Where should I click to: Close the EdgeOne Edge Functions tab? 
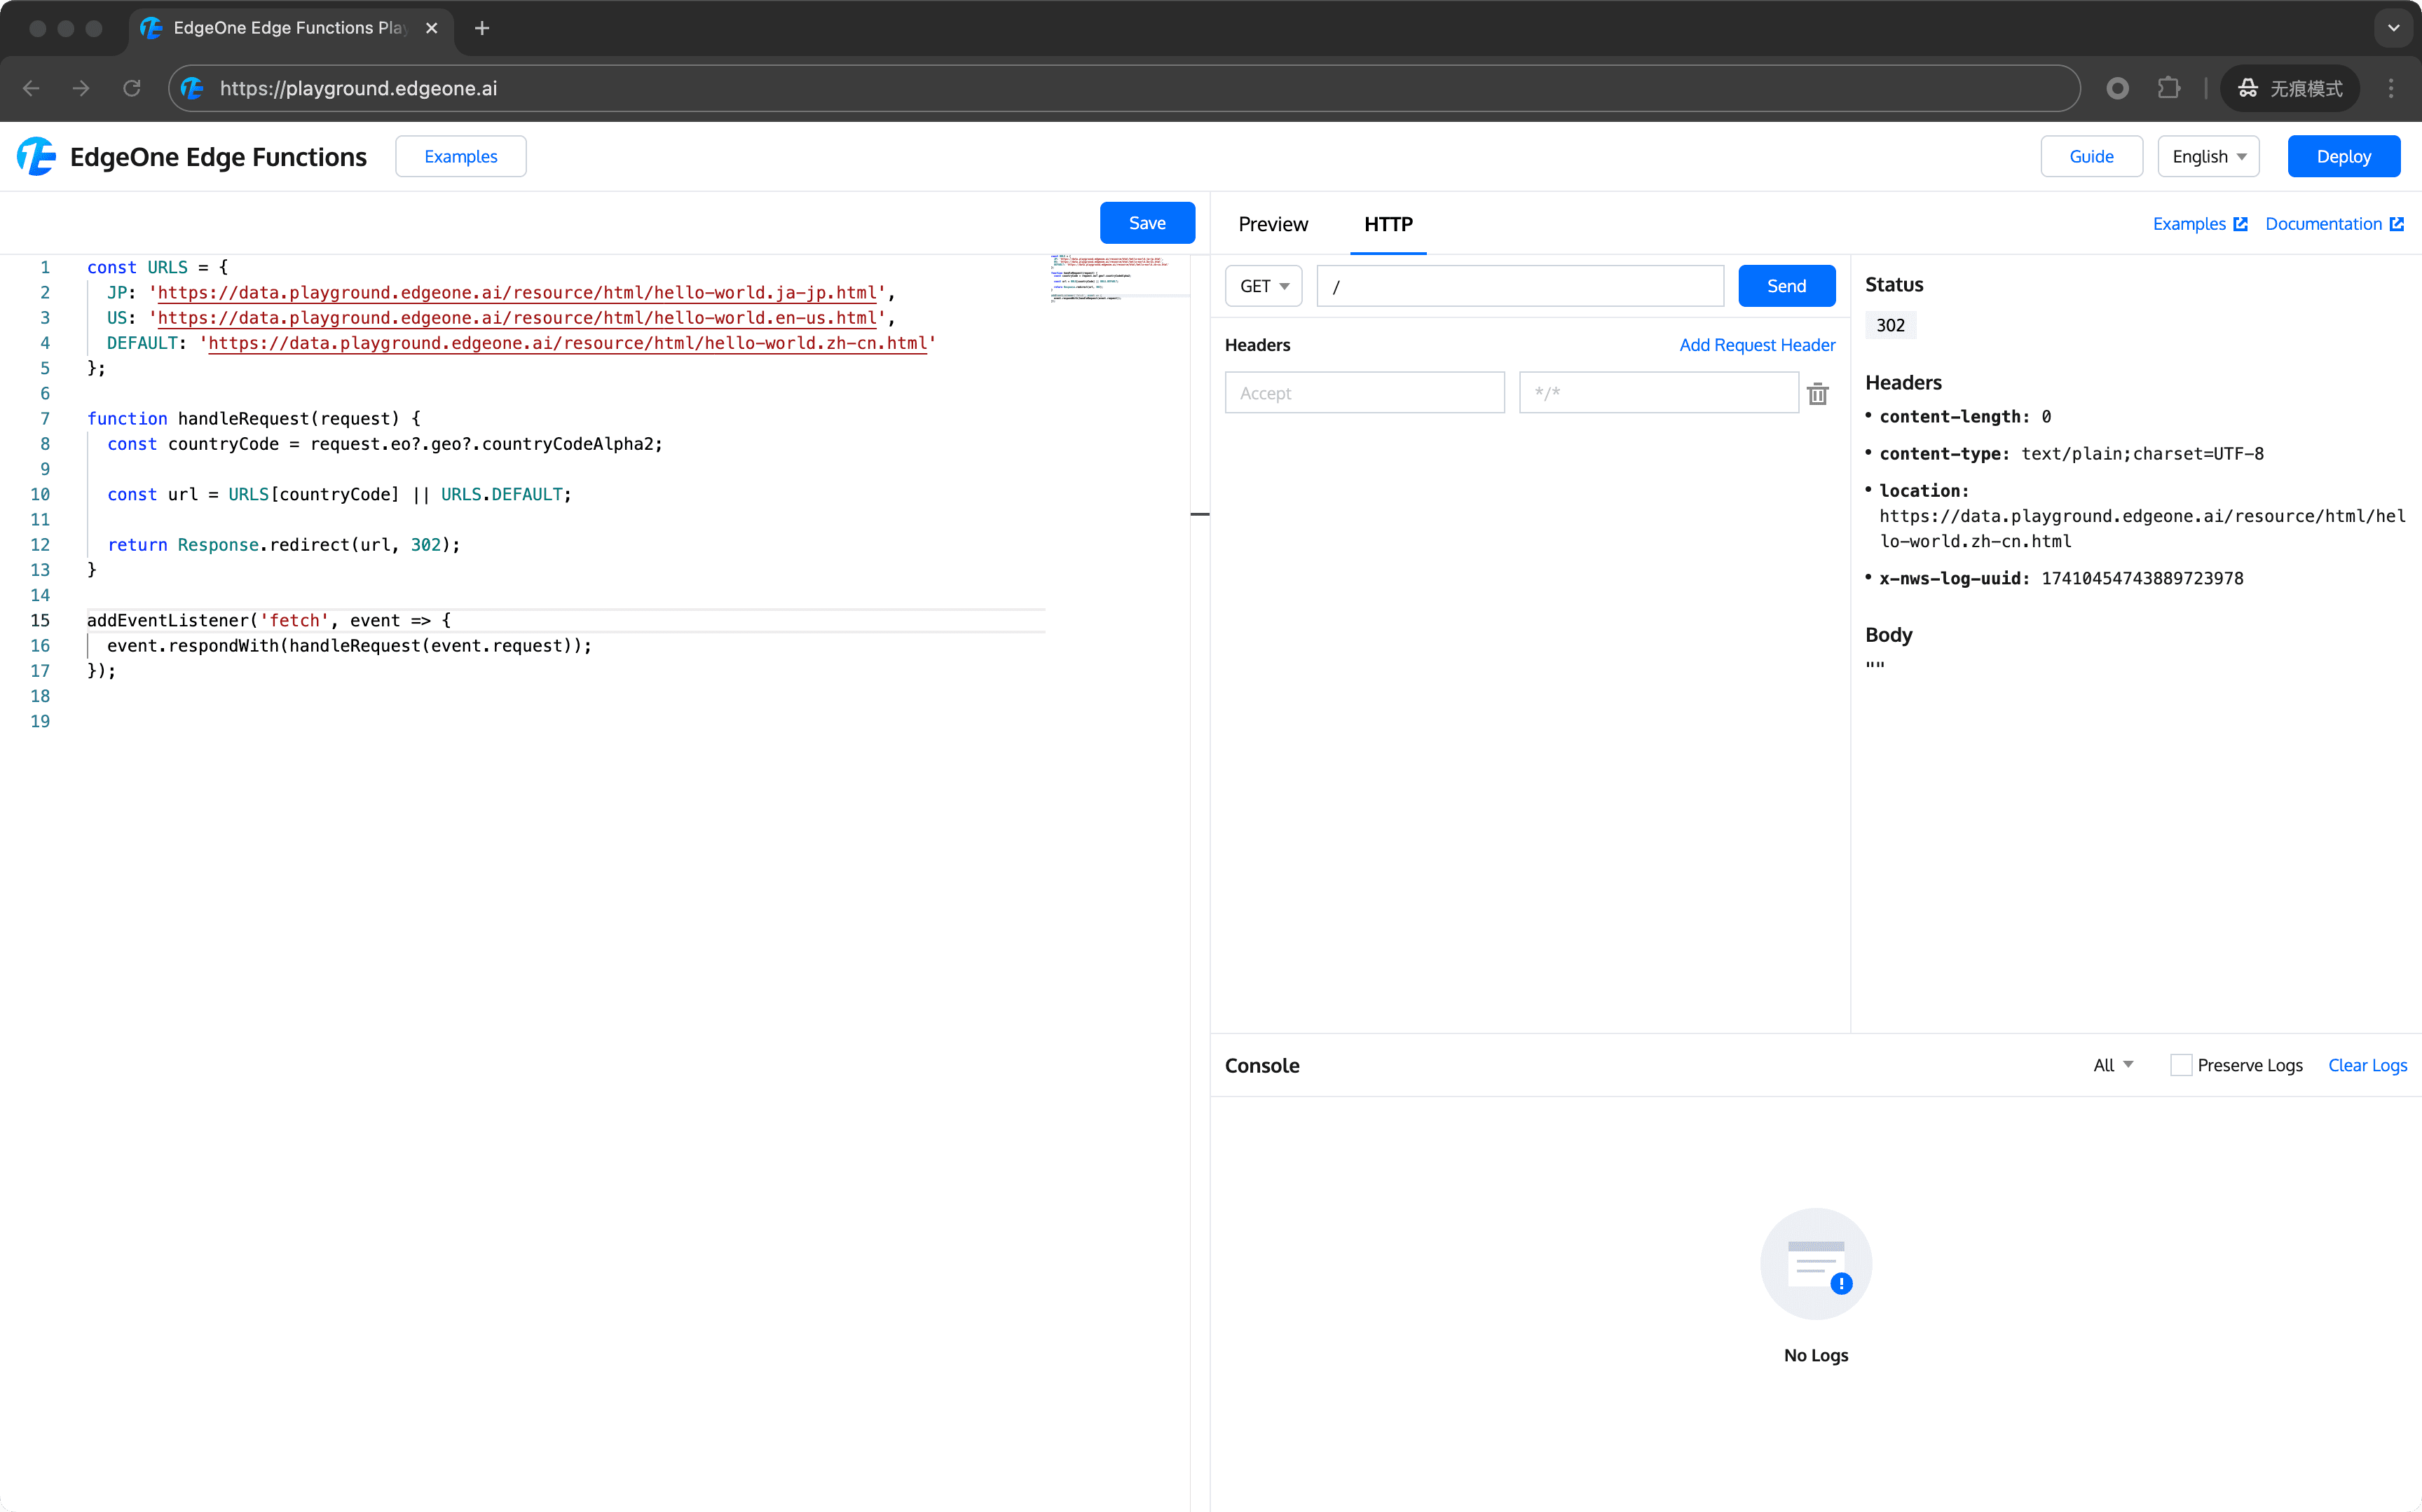(x=432, y=28)
